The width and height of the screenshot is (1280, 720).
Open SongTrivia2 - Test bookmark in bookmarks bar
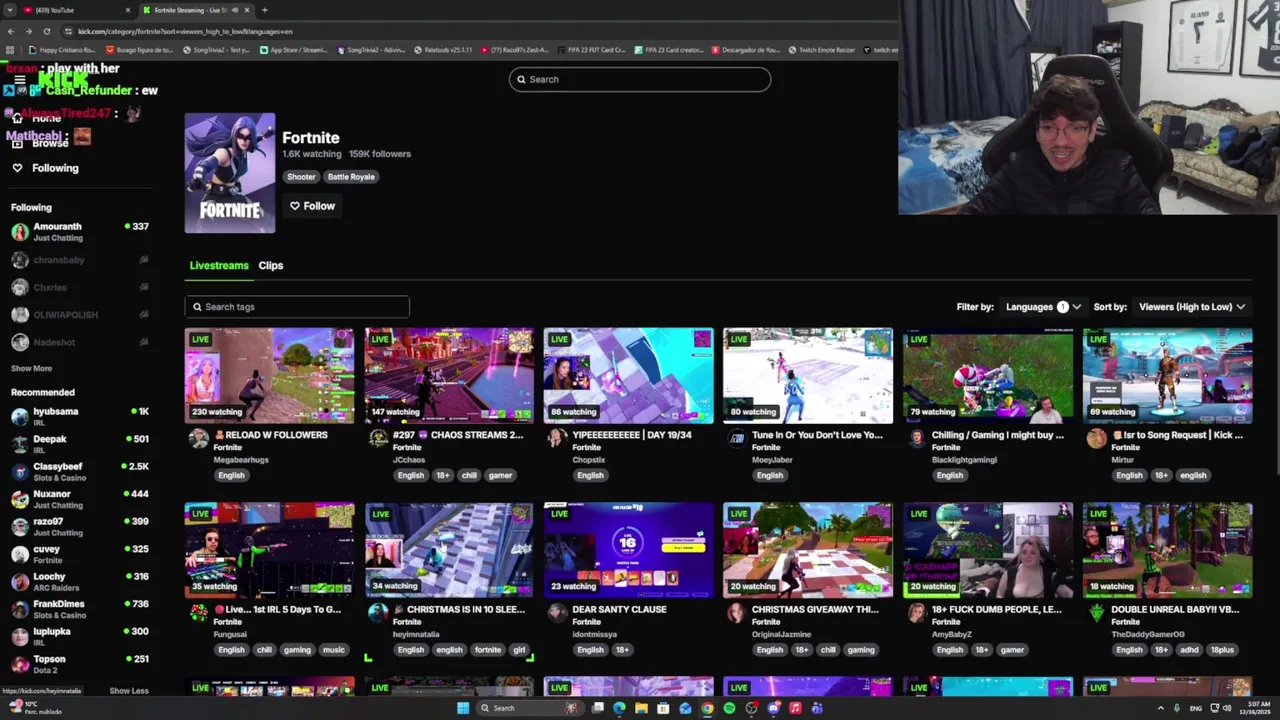pyautogui.click(x=215, y=50)
